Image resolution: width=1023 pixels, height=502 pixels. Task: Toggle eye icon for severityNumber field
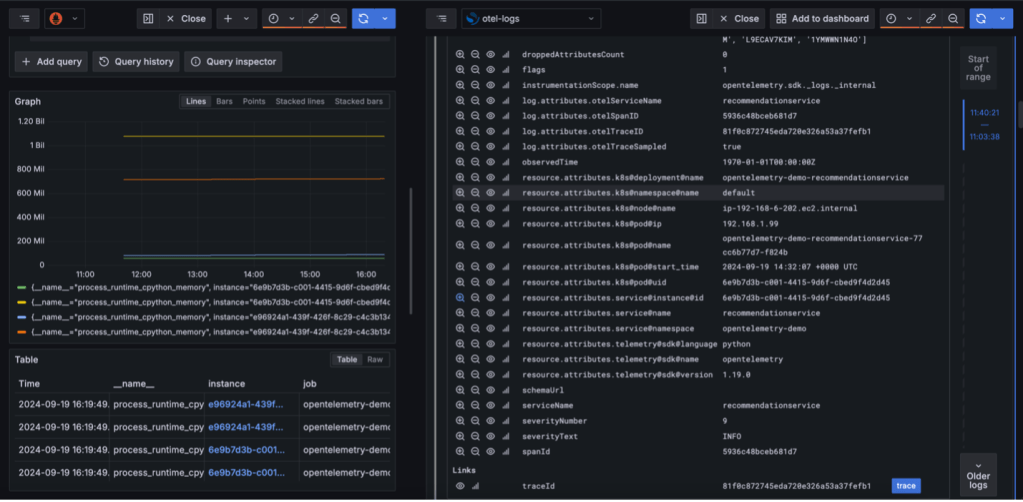tap(490, 421)
